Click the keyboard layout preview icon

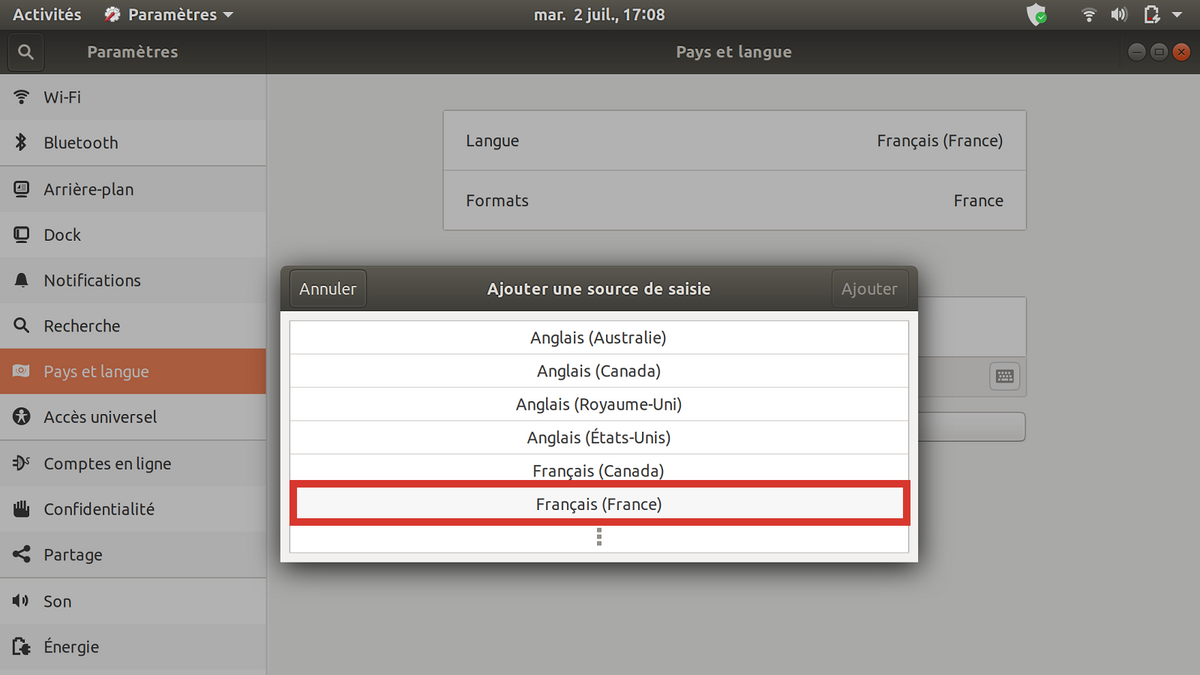click(1005, 376)
